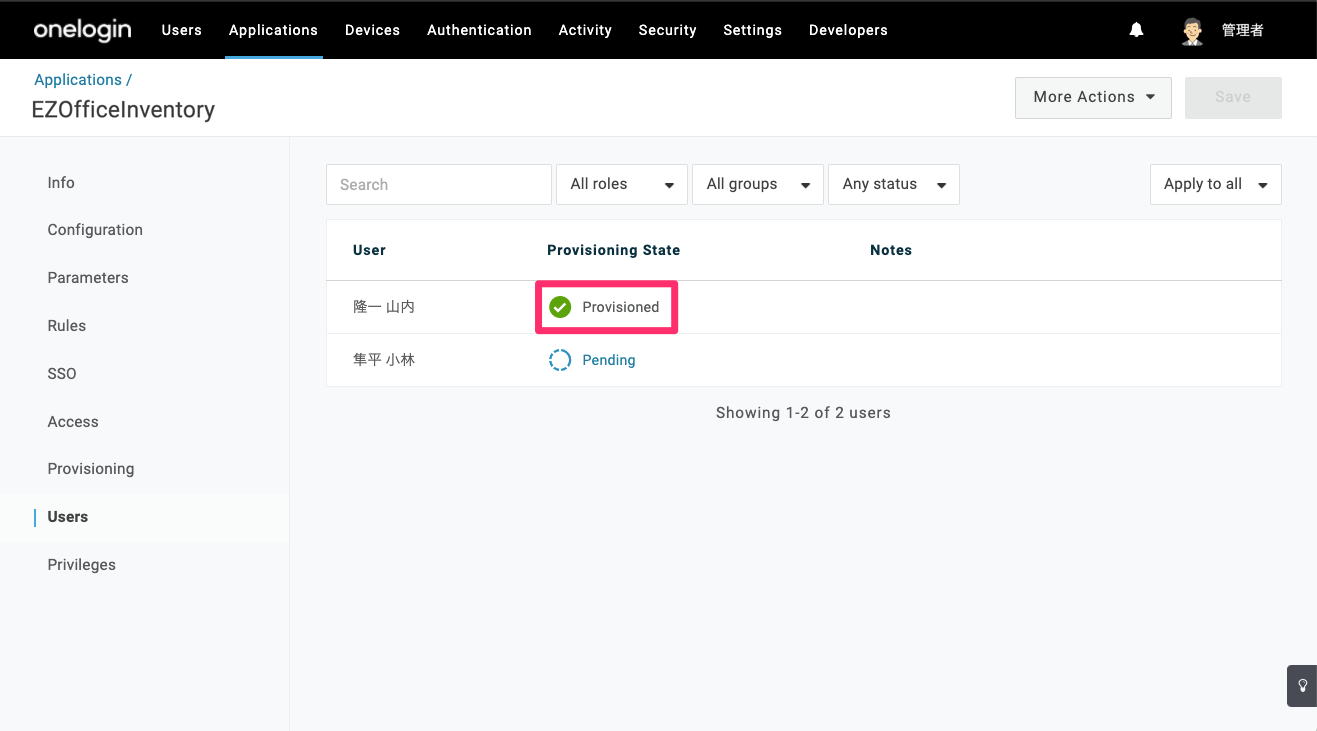Image resolution: width=1317 pixels, height=731 pixels.
Task: Select the Configuration sidebar tab
Action: 95,230
